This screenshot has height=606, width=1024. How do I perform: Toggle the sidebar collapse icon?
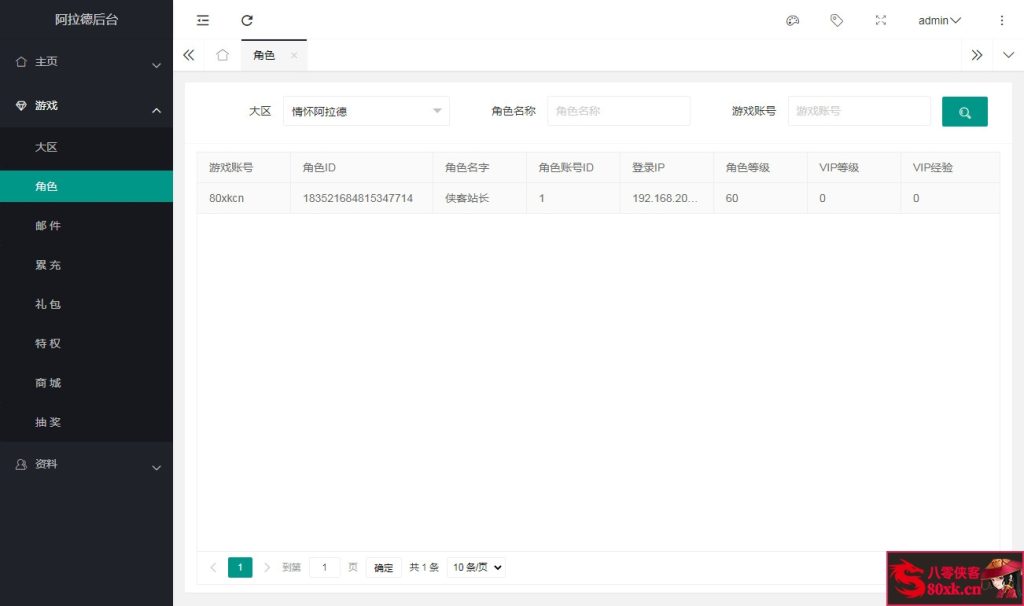click(203, 19)
